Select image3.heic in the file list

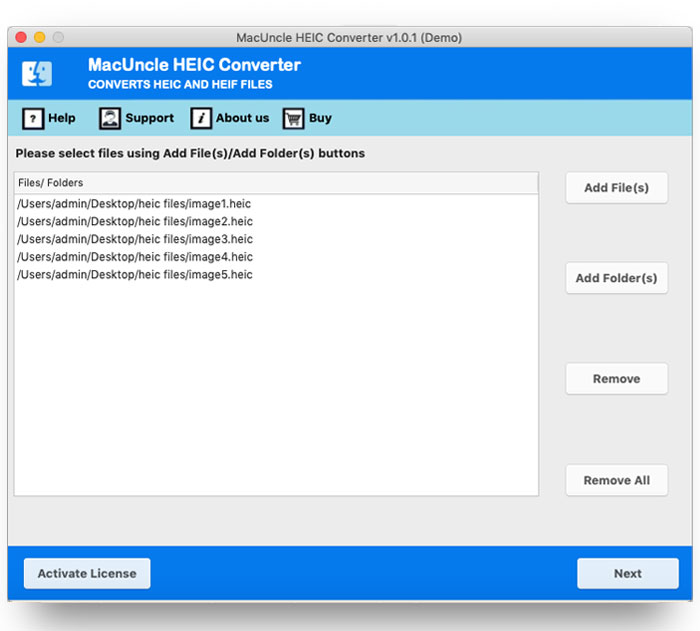[276, 239]
